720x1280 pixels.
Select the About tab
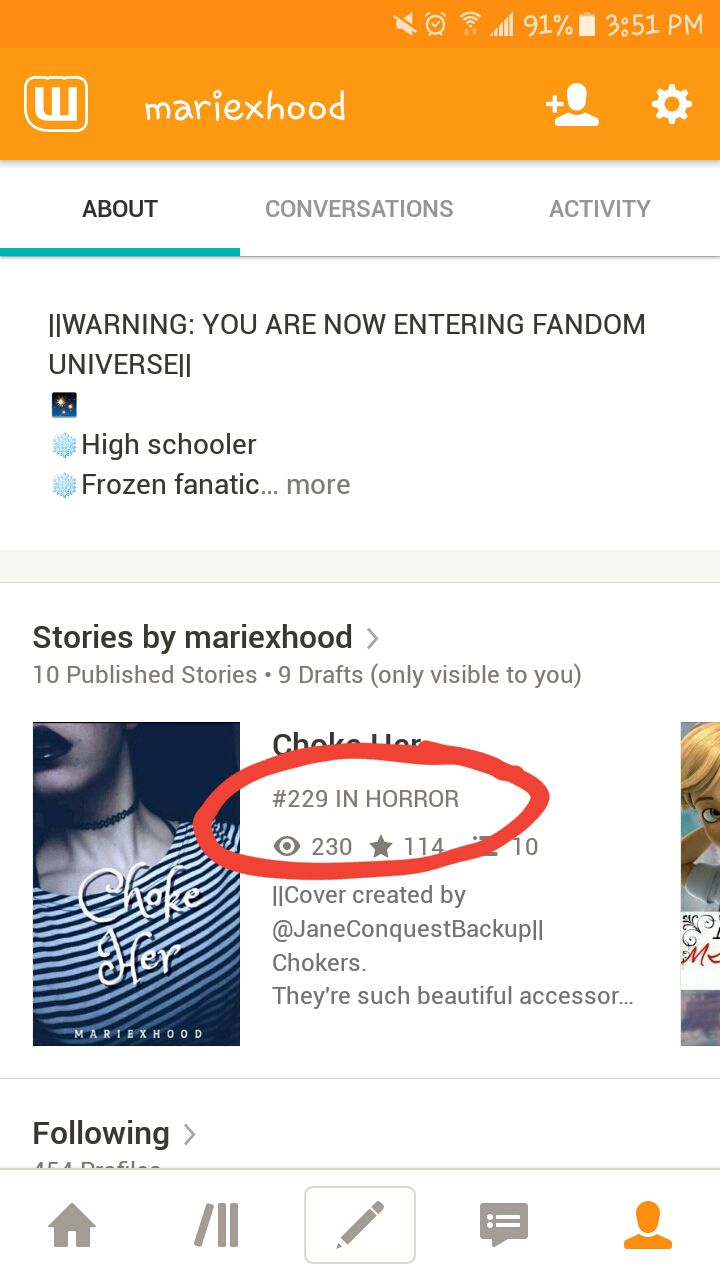tap(120, 209)
